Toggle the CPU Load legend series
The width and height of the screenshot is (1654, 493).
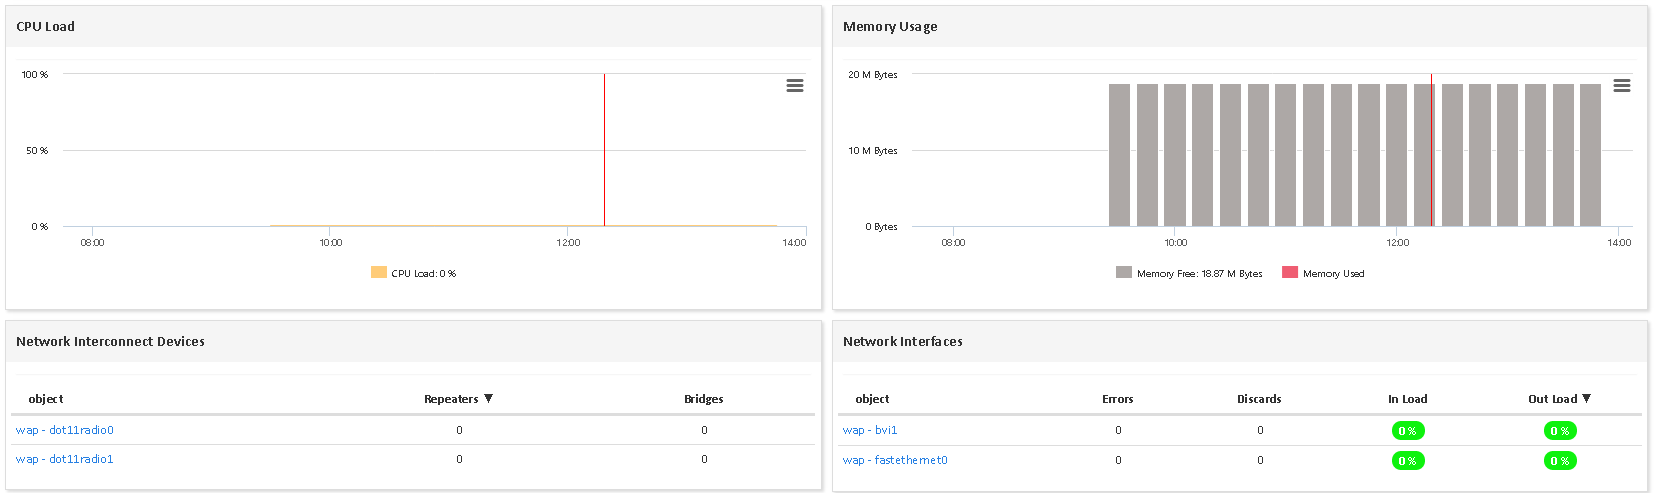pyautogui.click(x=413, y=273)
